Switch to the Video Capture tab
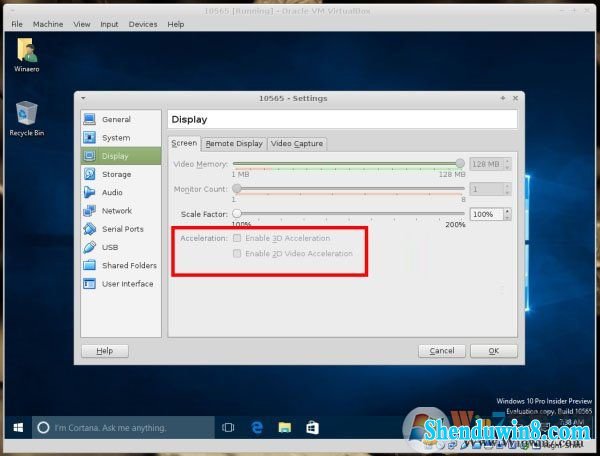This screenshot has width=600, height=456. tap(297, 144)
